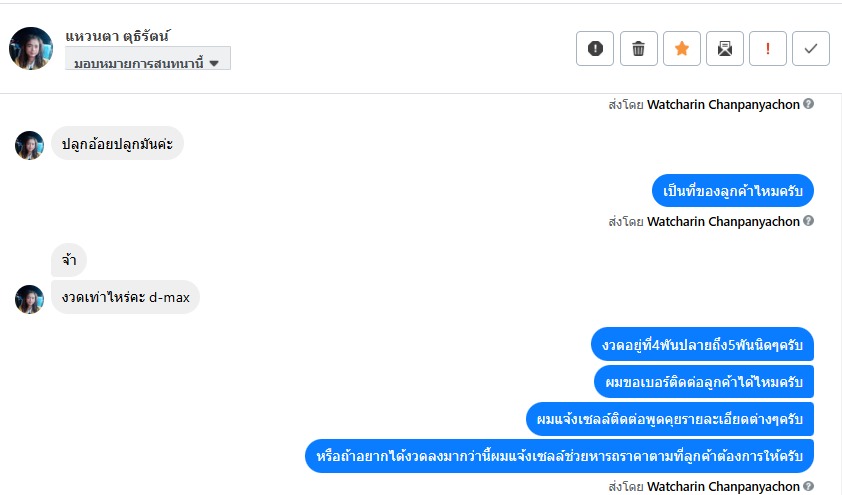The height and width of the screenshot is (495, 842).
Task: Click the ผมขอเบอร์ติดต่อลูกค้าได้ไหมครับ message
Action: (703, 382)
